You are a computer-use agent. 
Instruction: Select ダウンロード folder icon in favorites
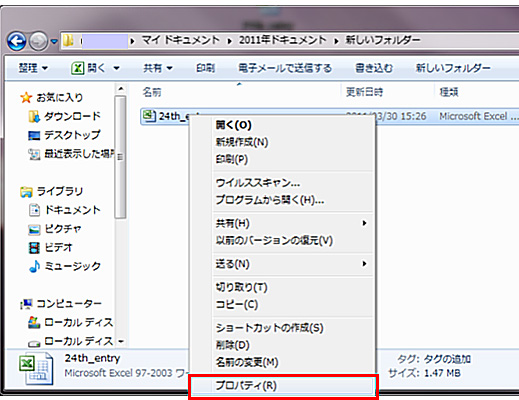[x=34, y=116]
